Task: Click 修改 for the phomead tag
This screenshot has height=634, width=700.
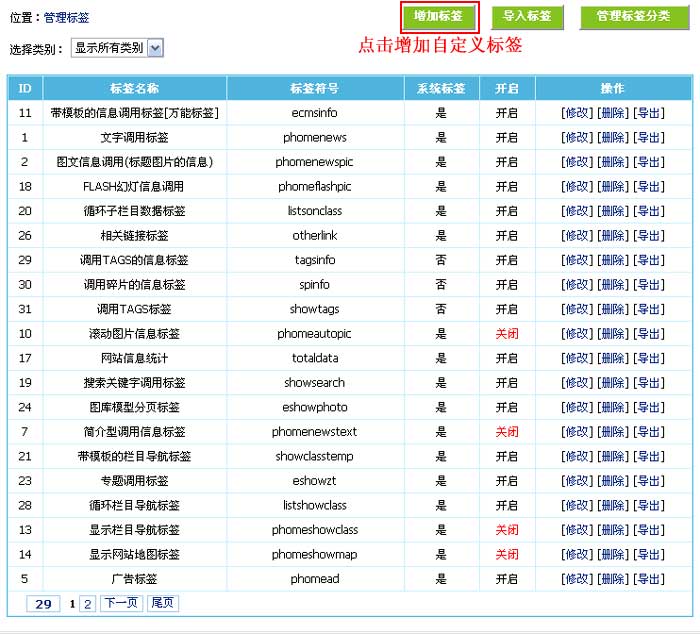Action: pos(576,579)
